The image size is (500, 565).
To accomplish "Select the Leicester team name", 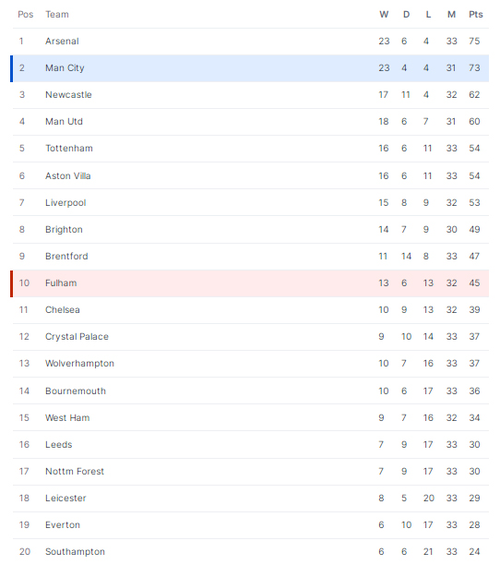I will (x=66, y=498).
